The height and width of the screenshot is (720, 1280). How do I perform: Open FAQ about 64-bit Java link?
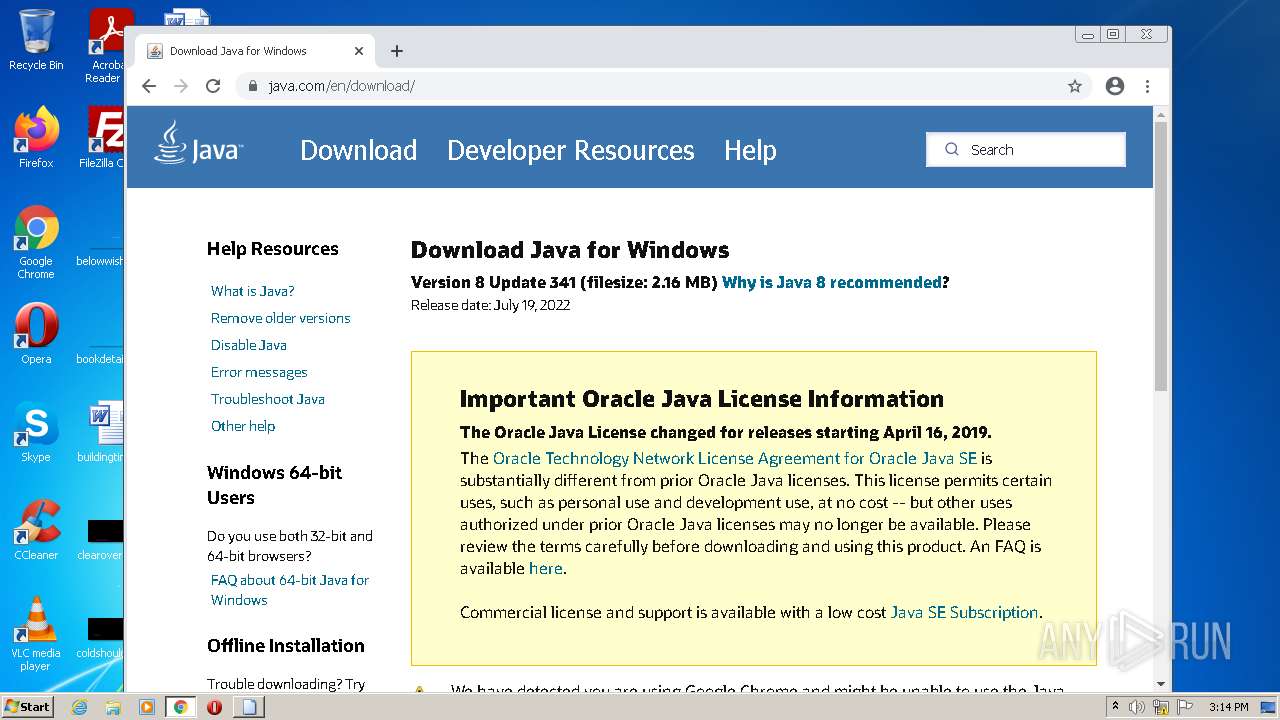coord(290,590)
